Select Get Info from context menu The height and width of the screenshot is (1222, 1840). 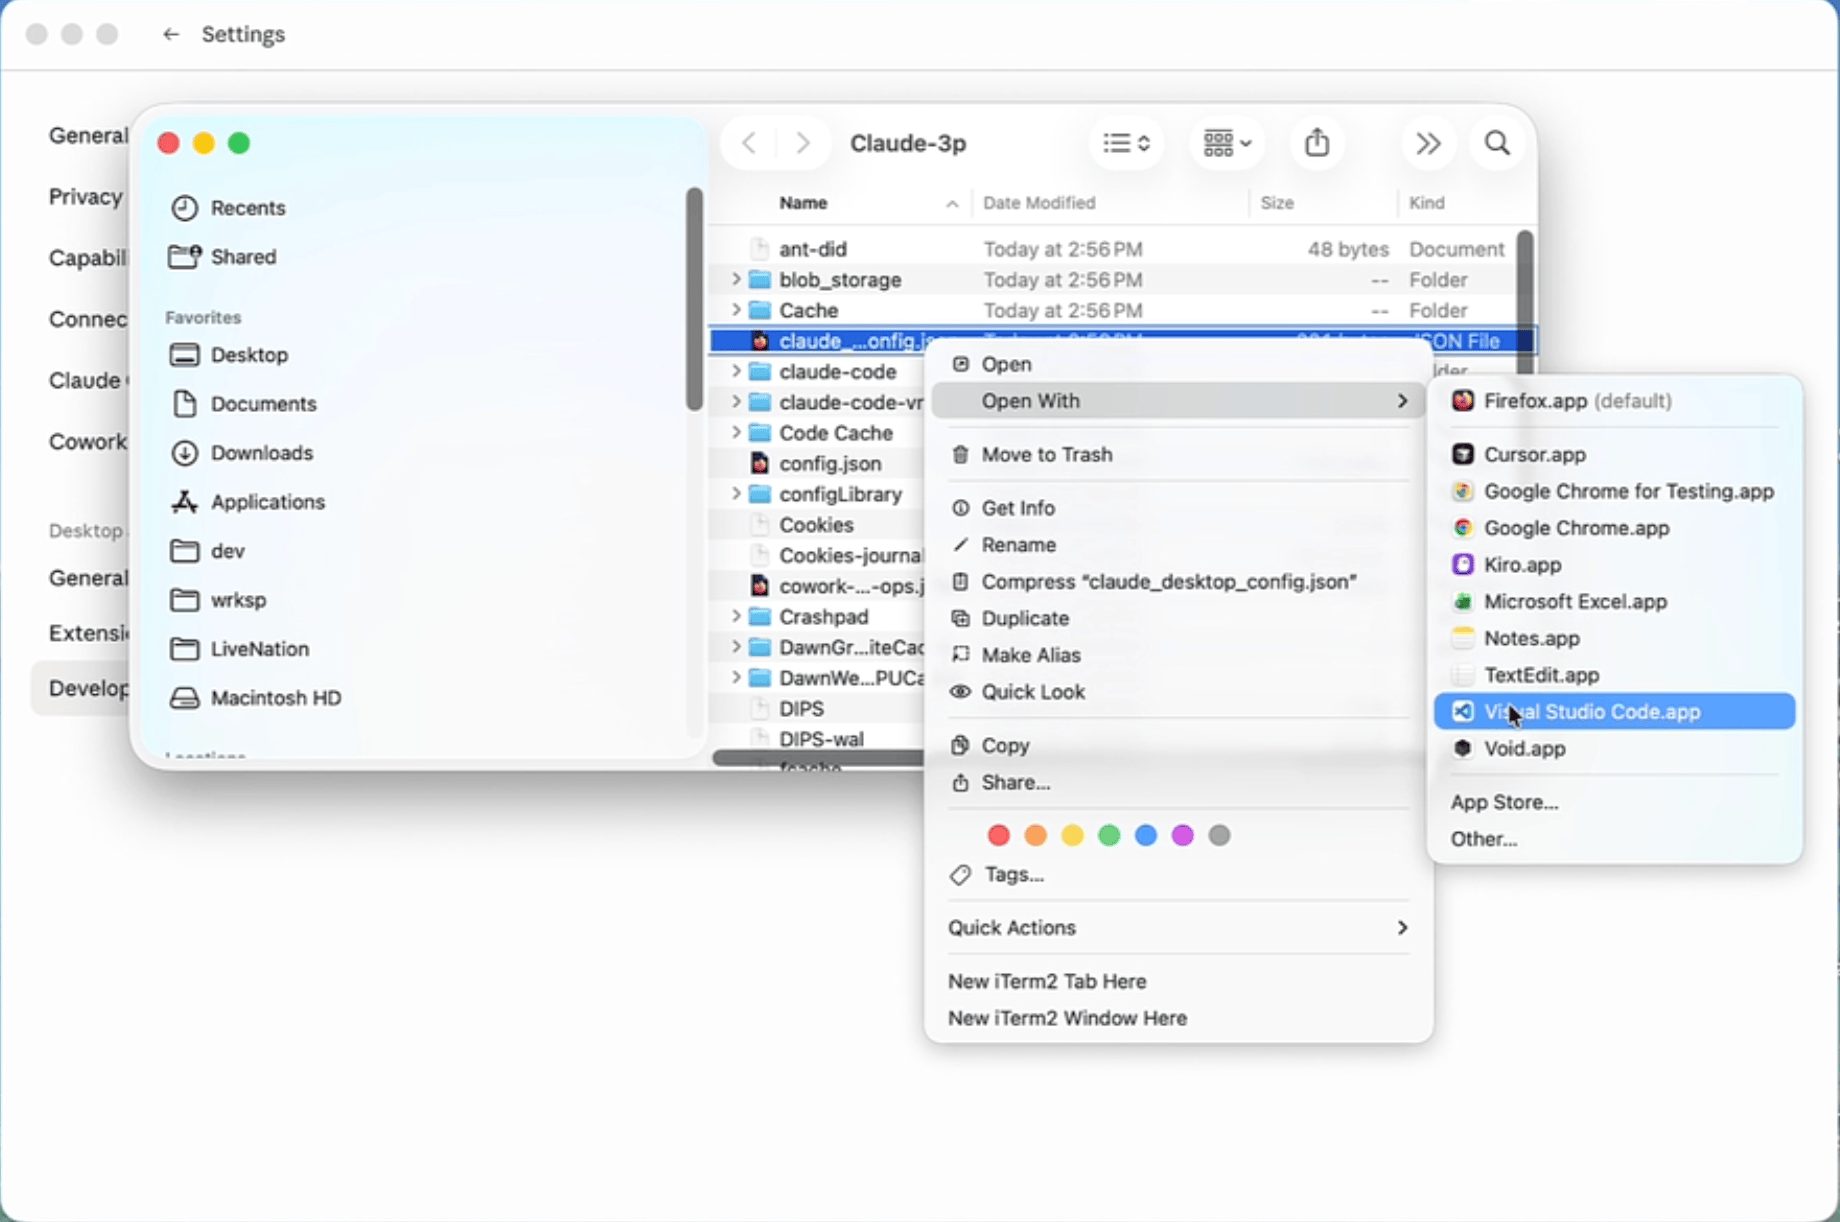pos(1178,508)
